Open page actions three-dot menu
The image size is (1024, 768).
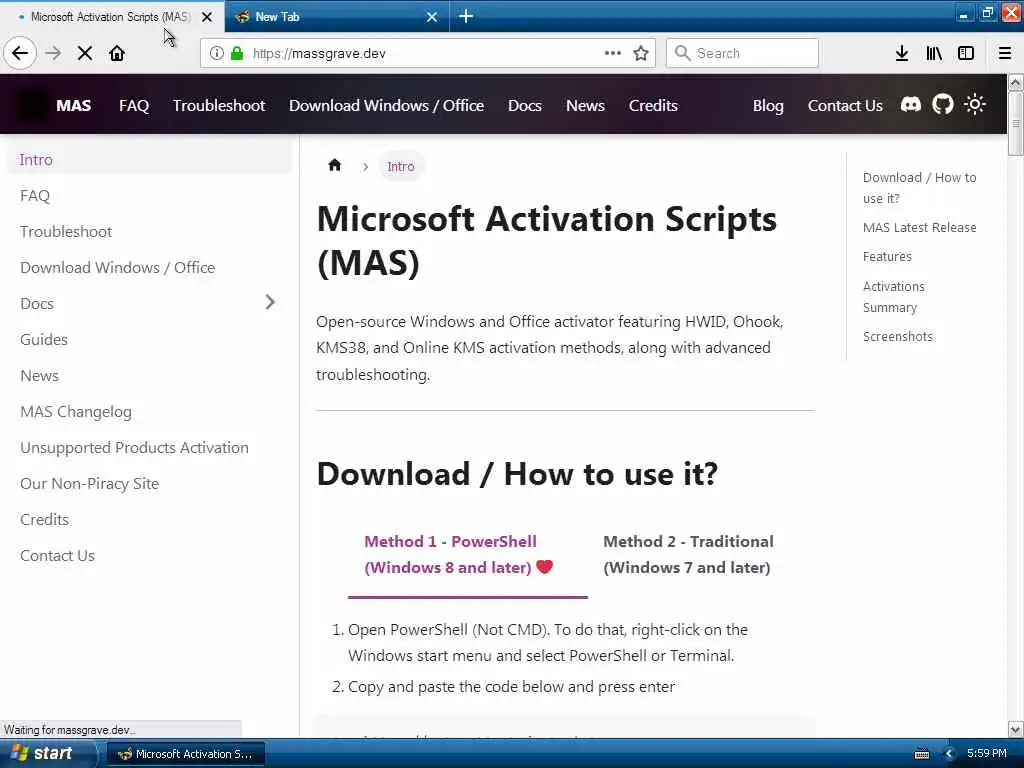[613, 53]
